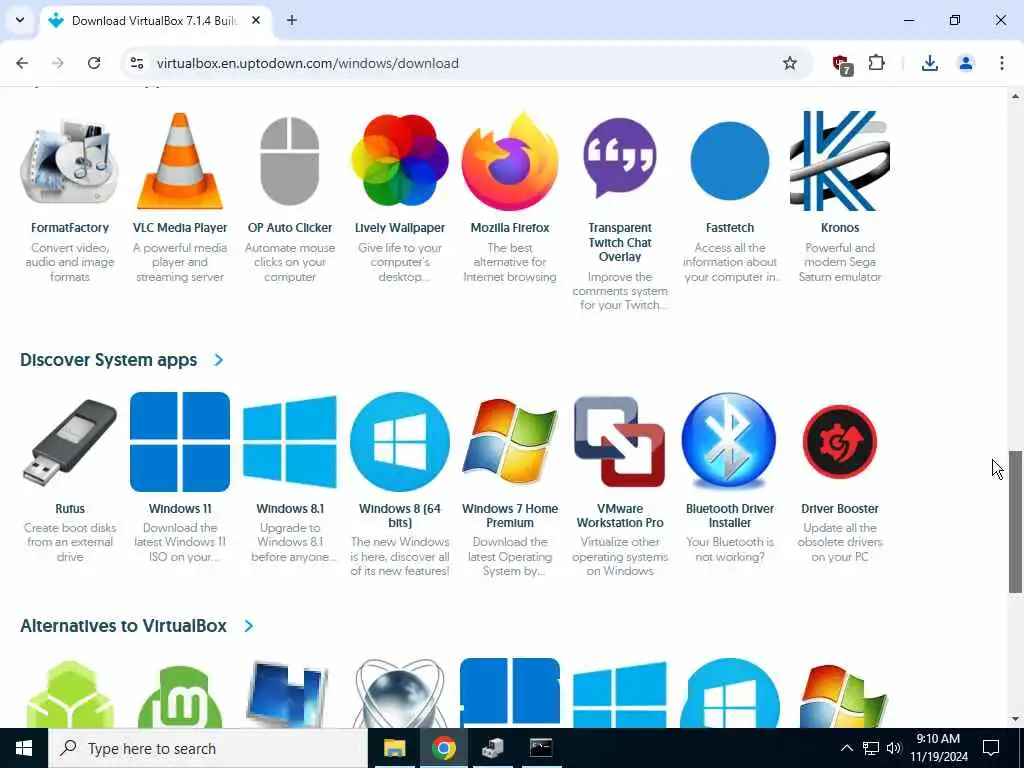Open the Kronos title link
The height and width of the screenshot is (768, 1024).
pos(840,228)
